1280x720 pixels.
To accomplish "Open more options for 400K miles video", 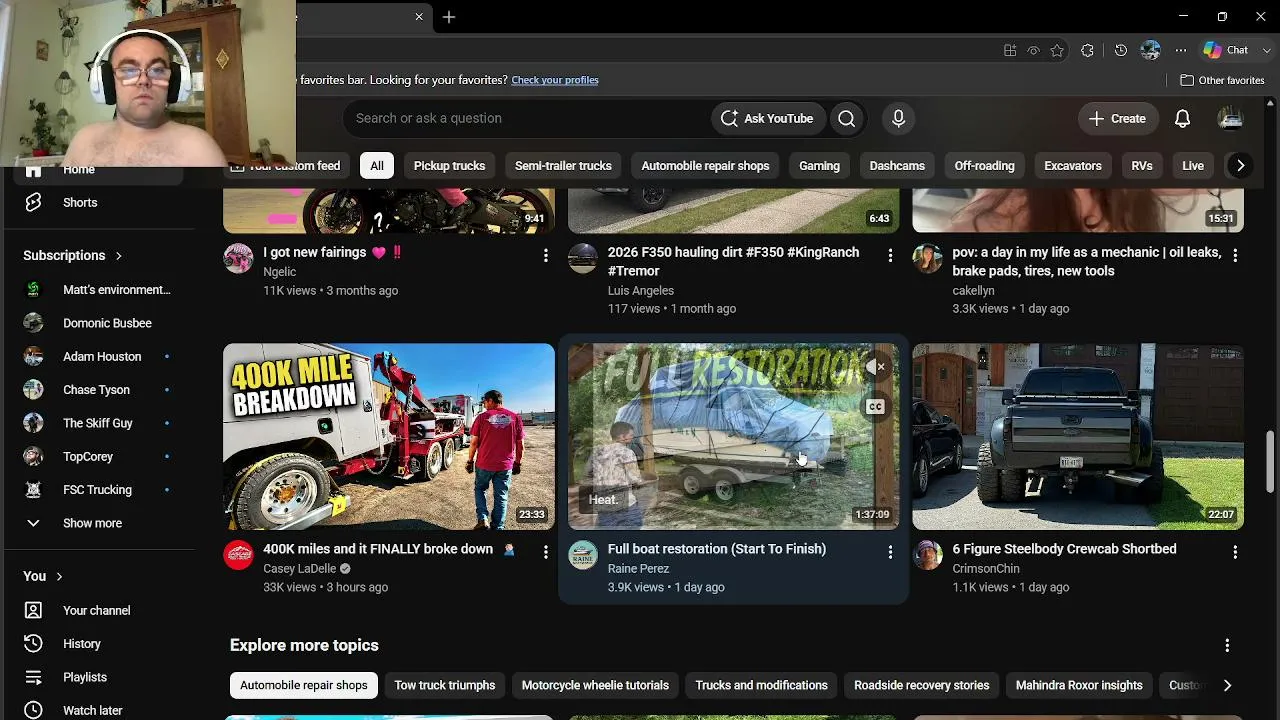I will point(545,552).
